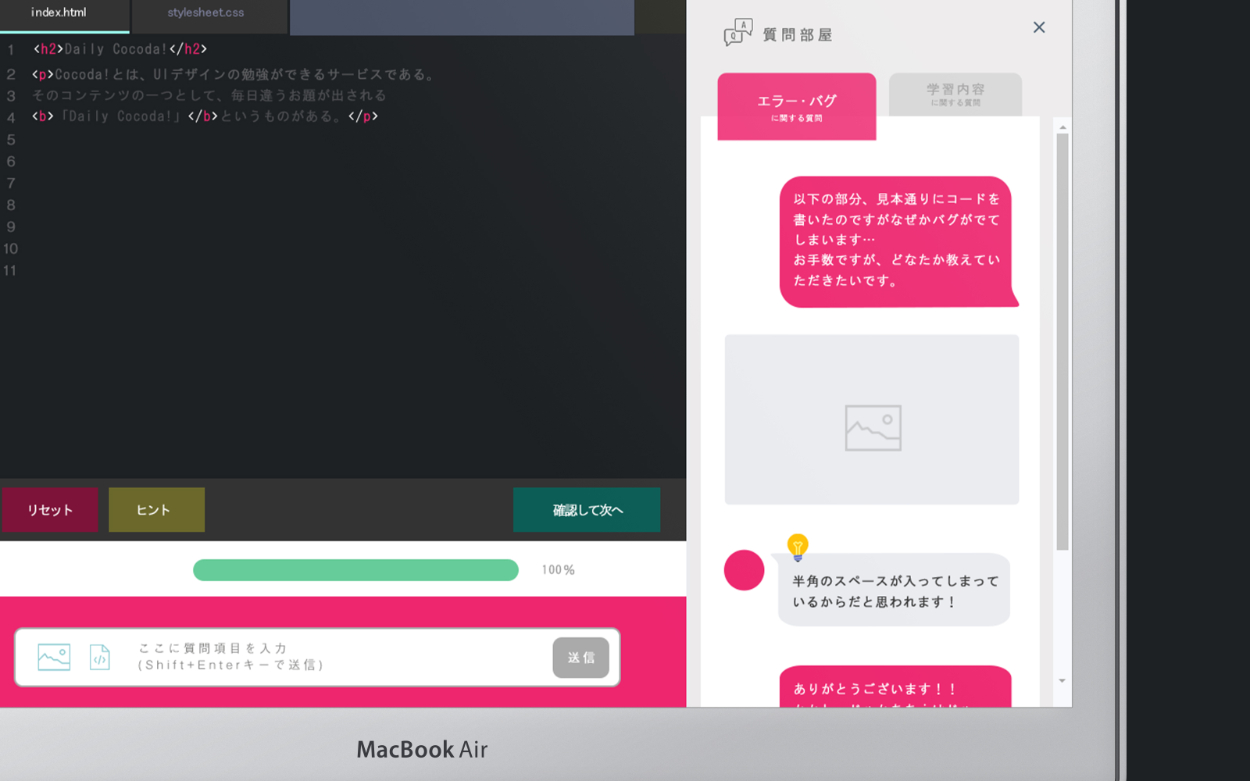
Task: Select the エラー・バグ question tab
Action: pos(796,106)
